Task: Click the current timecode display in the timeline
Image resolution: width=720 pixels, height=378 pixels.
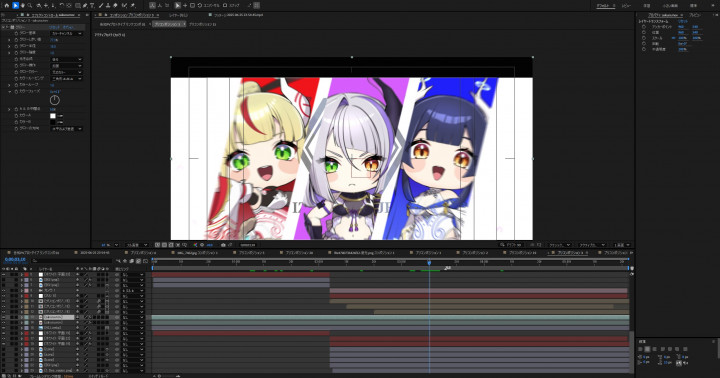Action: [15, 260]
